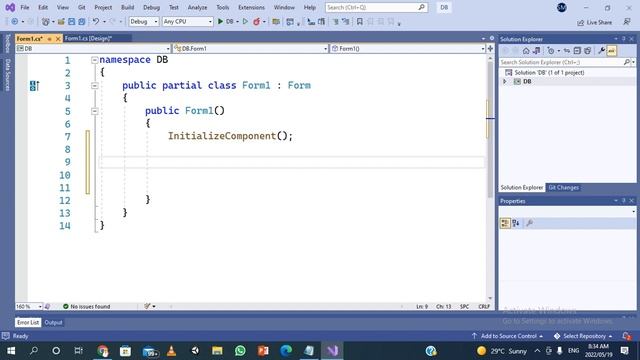This screenshot has width=640, height=360.
Task: Click Start Without Debugging outline play icon
Action: (x=245, y=22)
